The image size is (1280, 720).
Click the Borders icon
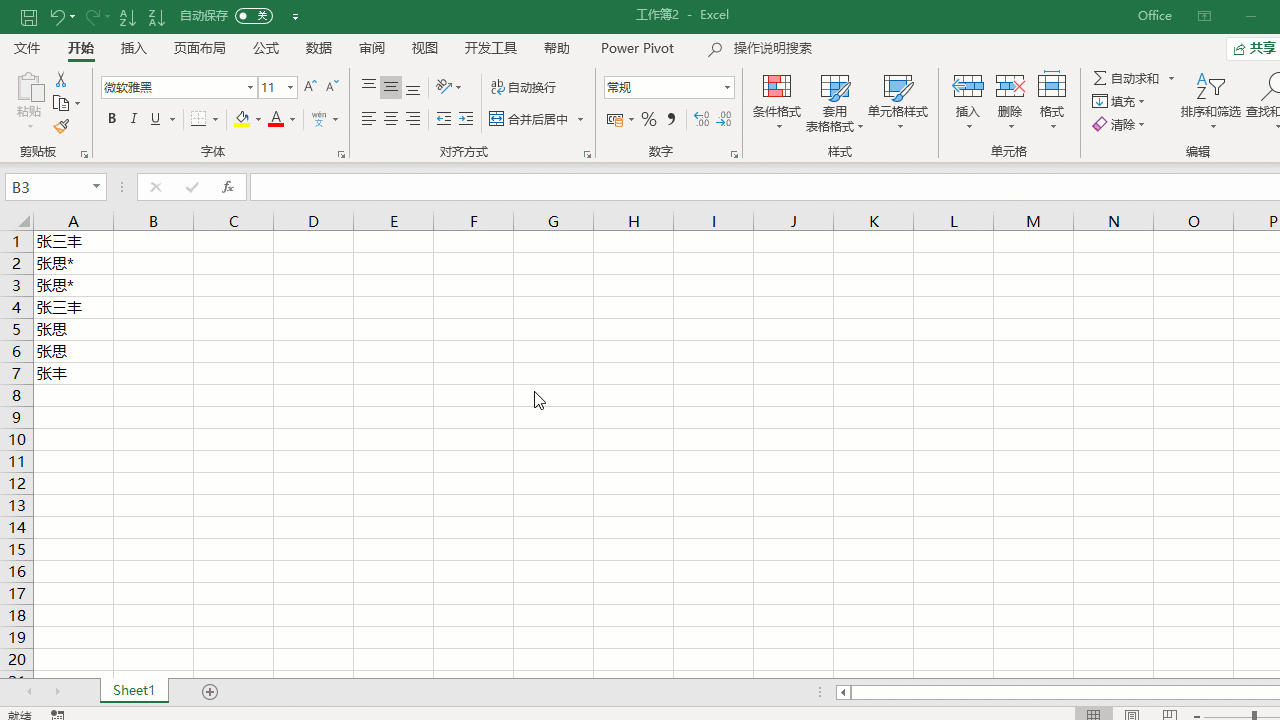[x=199, y=119]
